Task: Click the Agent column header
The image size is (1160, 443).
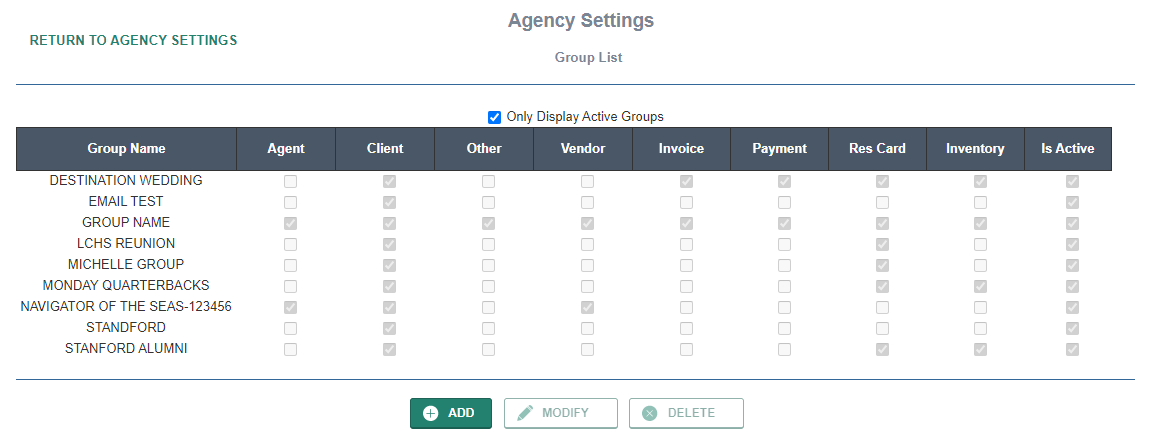Action: click(286, 149)
